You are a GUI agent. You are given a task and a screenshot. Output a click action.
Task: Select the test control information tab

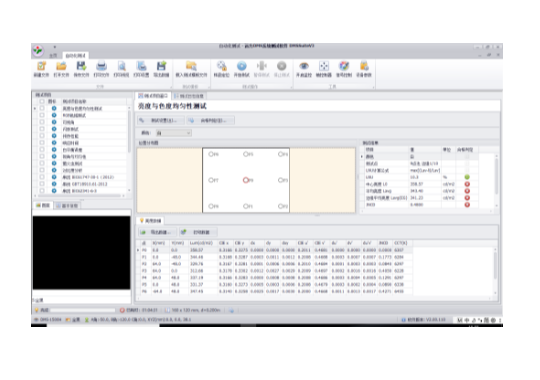(189, 96)
